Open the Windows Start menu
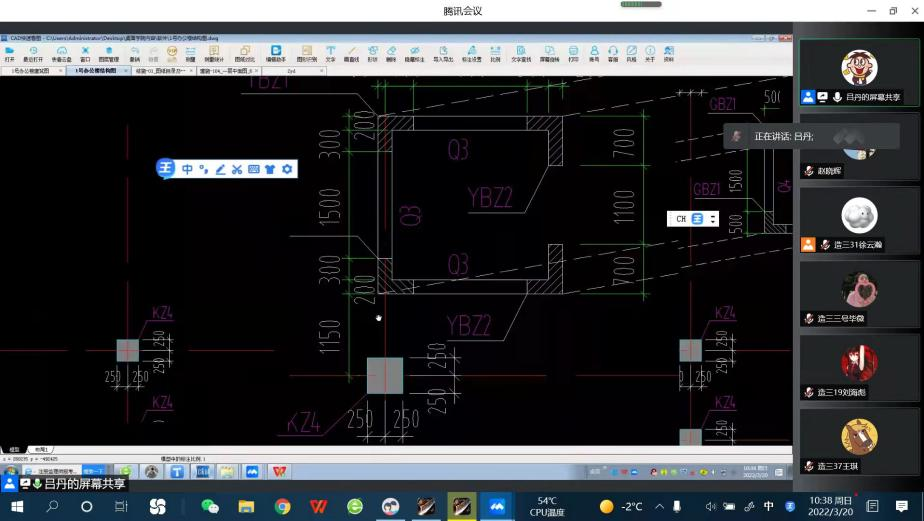Viewport: 924px width, 521px height. (17, 506)
